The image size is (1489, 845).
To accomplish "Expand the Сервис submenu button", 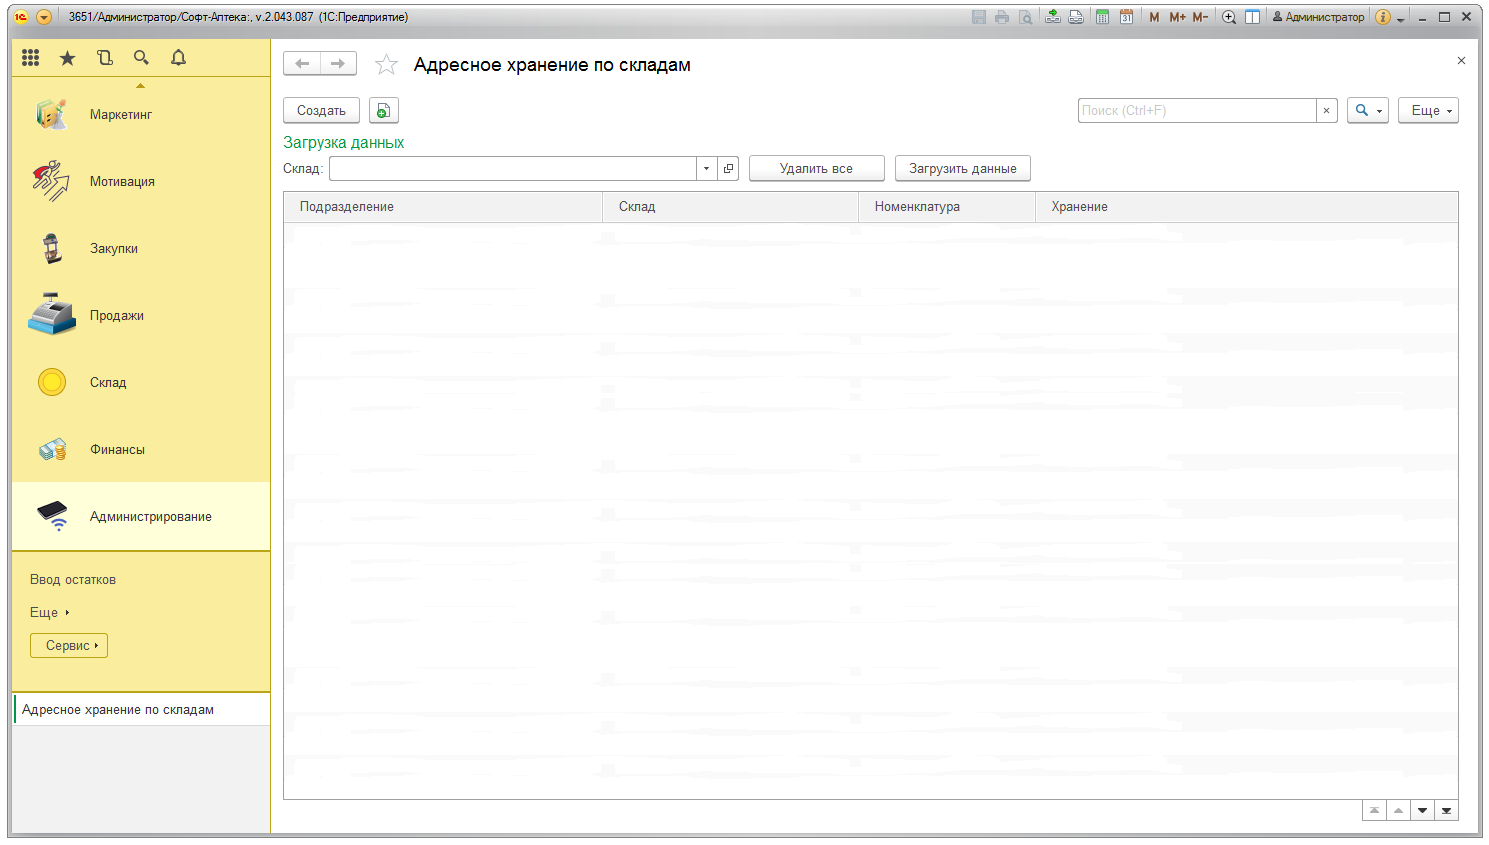I will tap(69, 646).
